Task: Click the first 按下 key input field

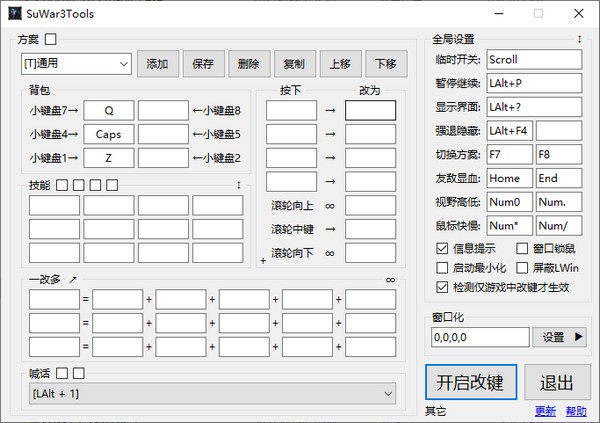Action: 292,111
